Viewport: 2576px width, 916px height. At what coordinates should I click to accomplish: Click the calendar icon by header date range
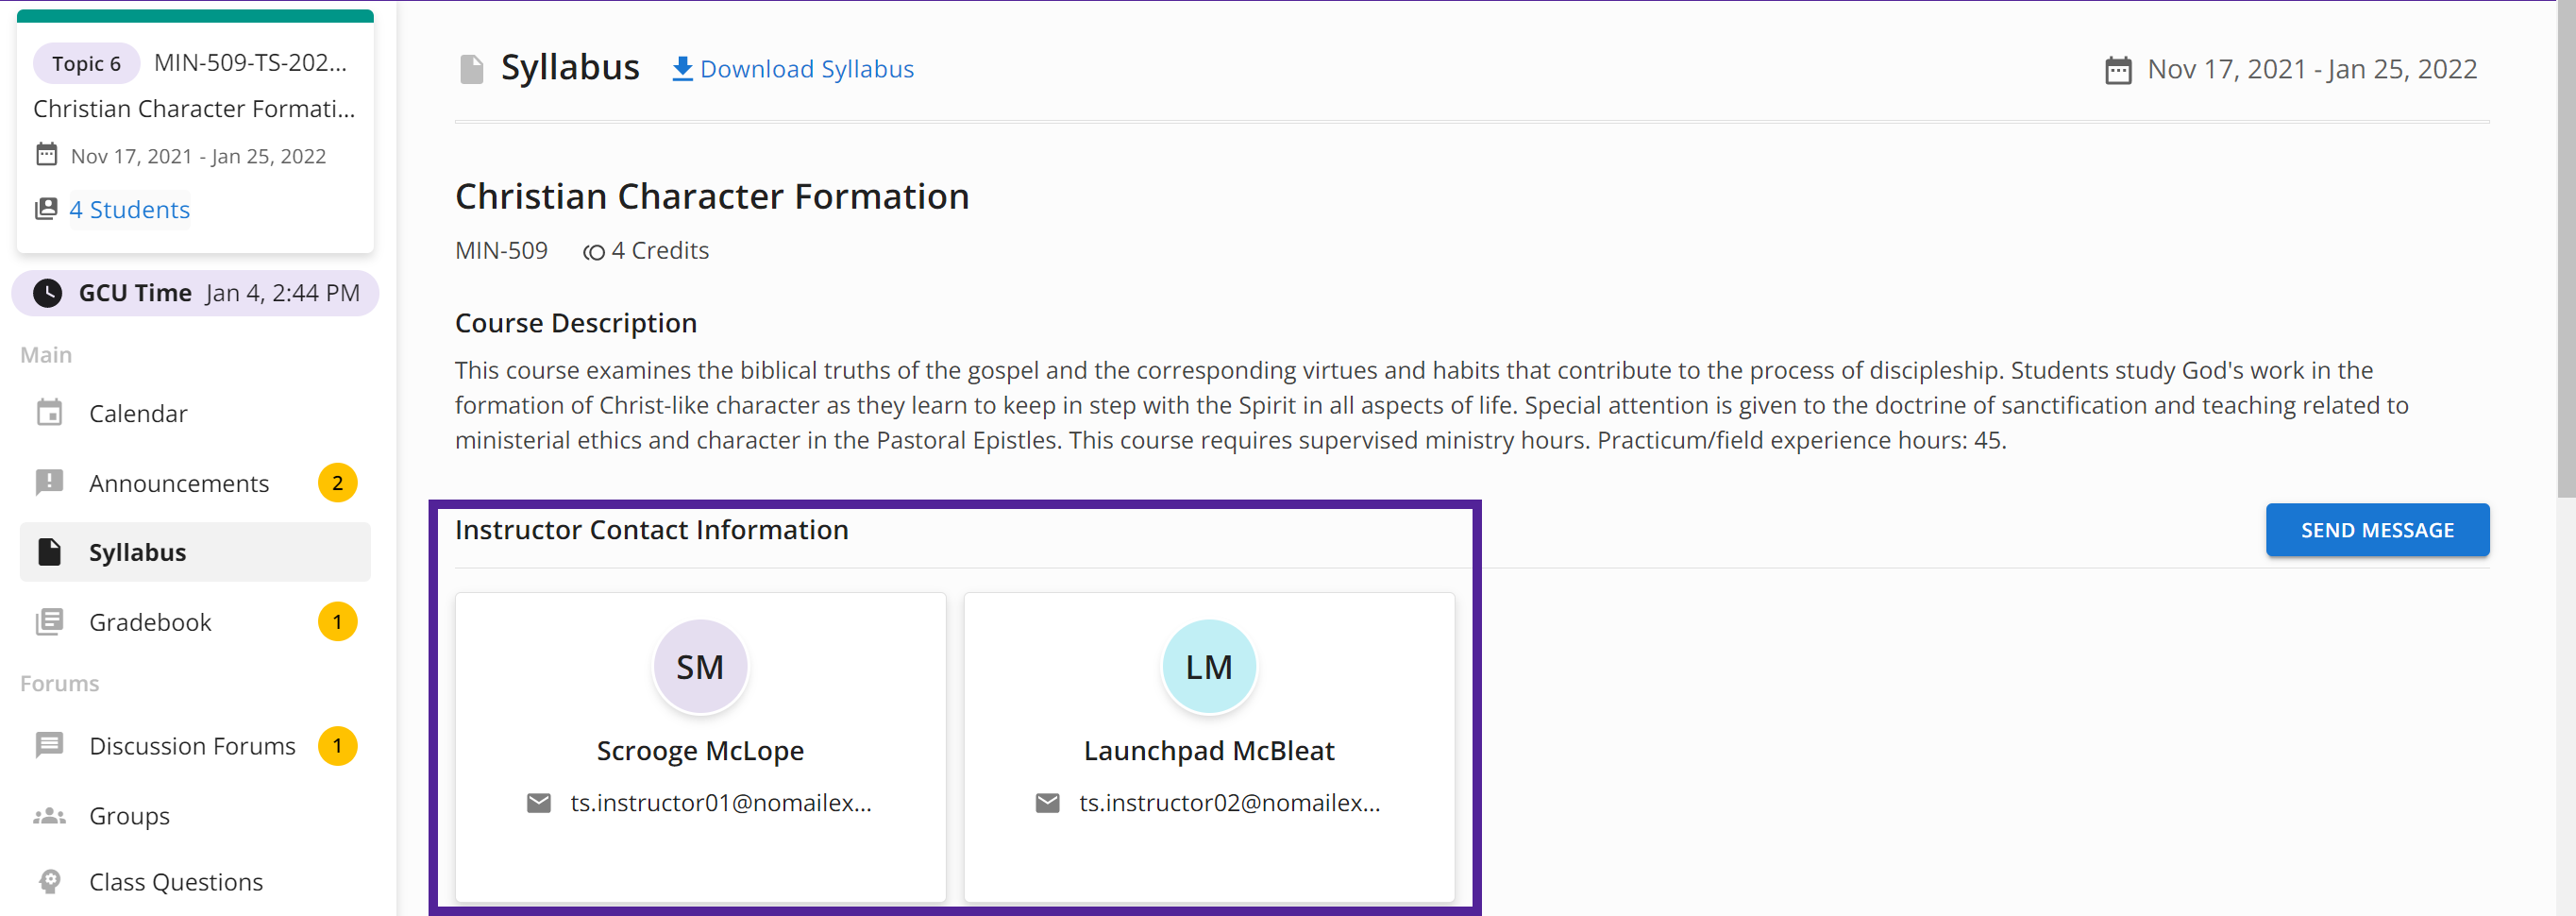(2118, 70)
